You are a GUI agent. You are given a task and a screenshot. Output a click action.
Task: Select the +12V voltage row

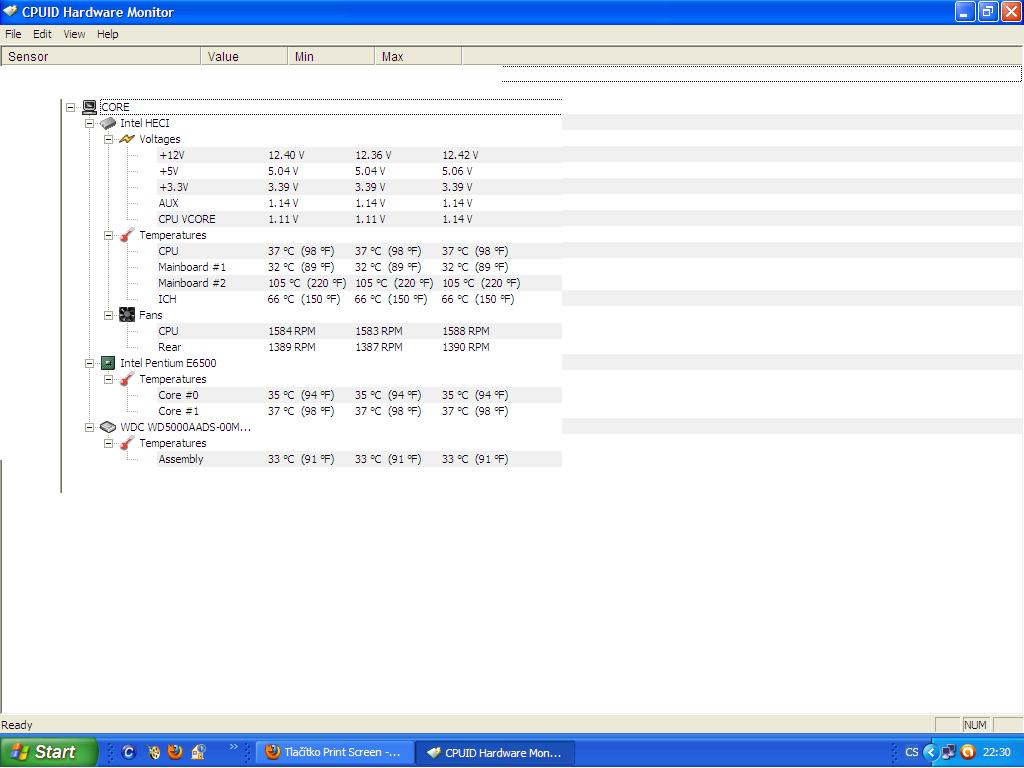pos(359,155)
